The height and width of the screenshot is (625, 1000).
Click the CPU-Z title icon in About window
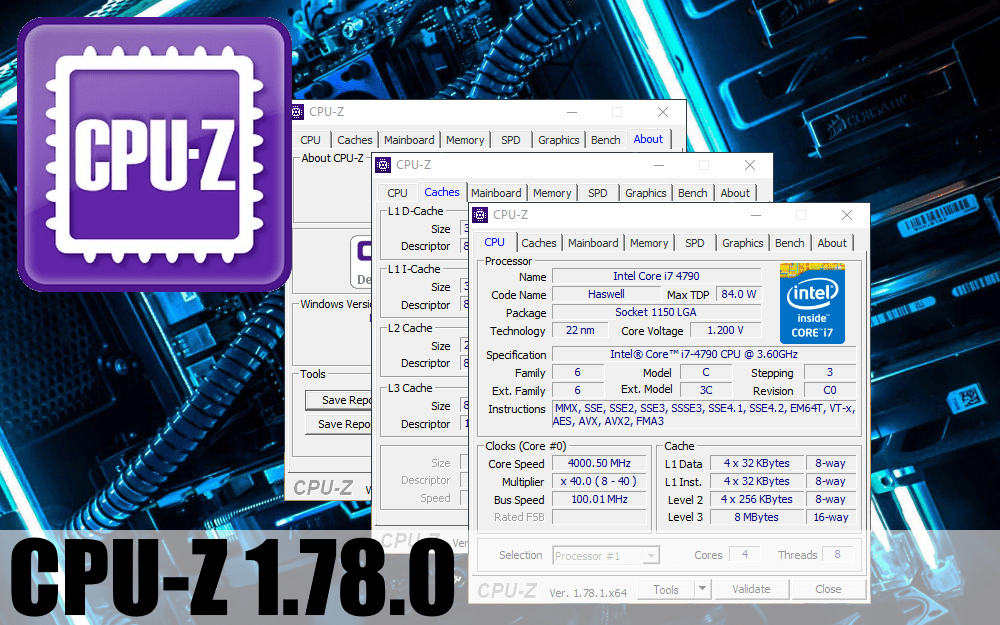coord(297,112)
